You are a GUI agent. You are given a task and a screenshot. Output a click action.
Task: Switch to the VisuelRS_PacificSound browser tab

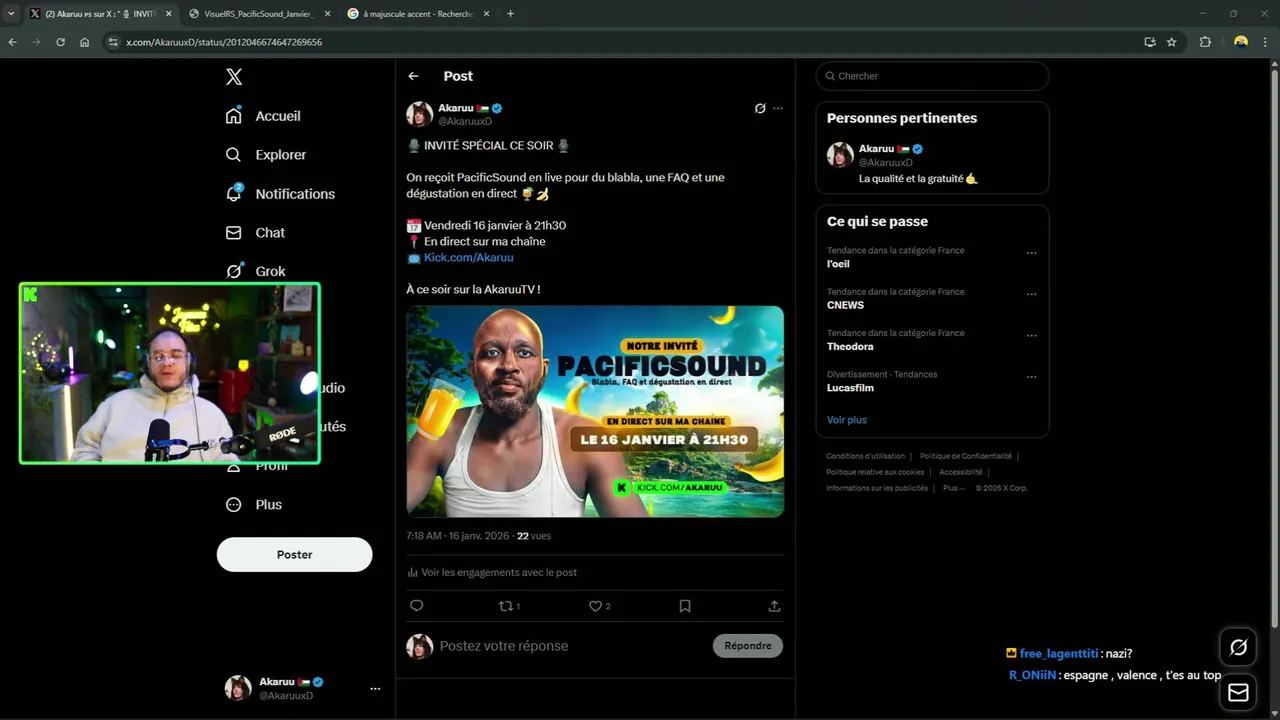click(x=258, y=14)
